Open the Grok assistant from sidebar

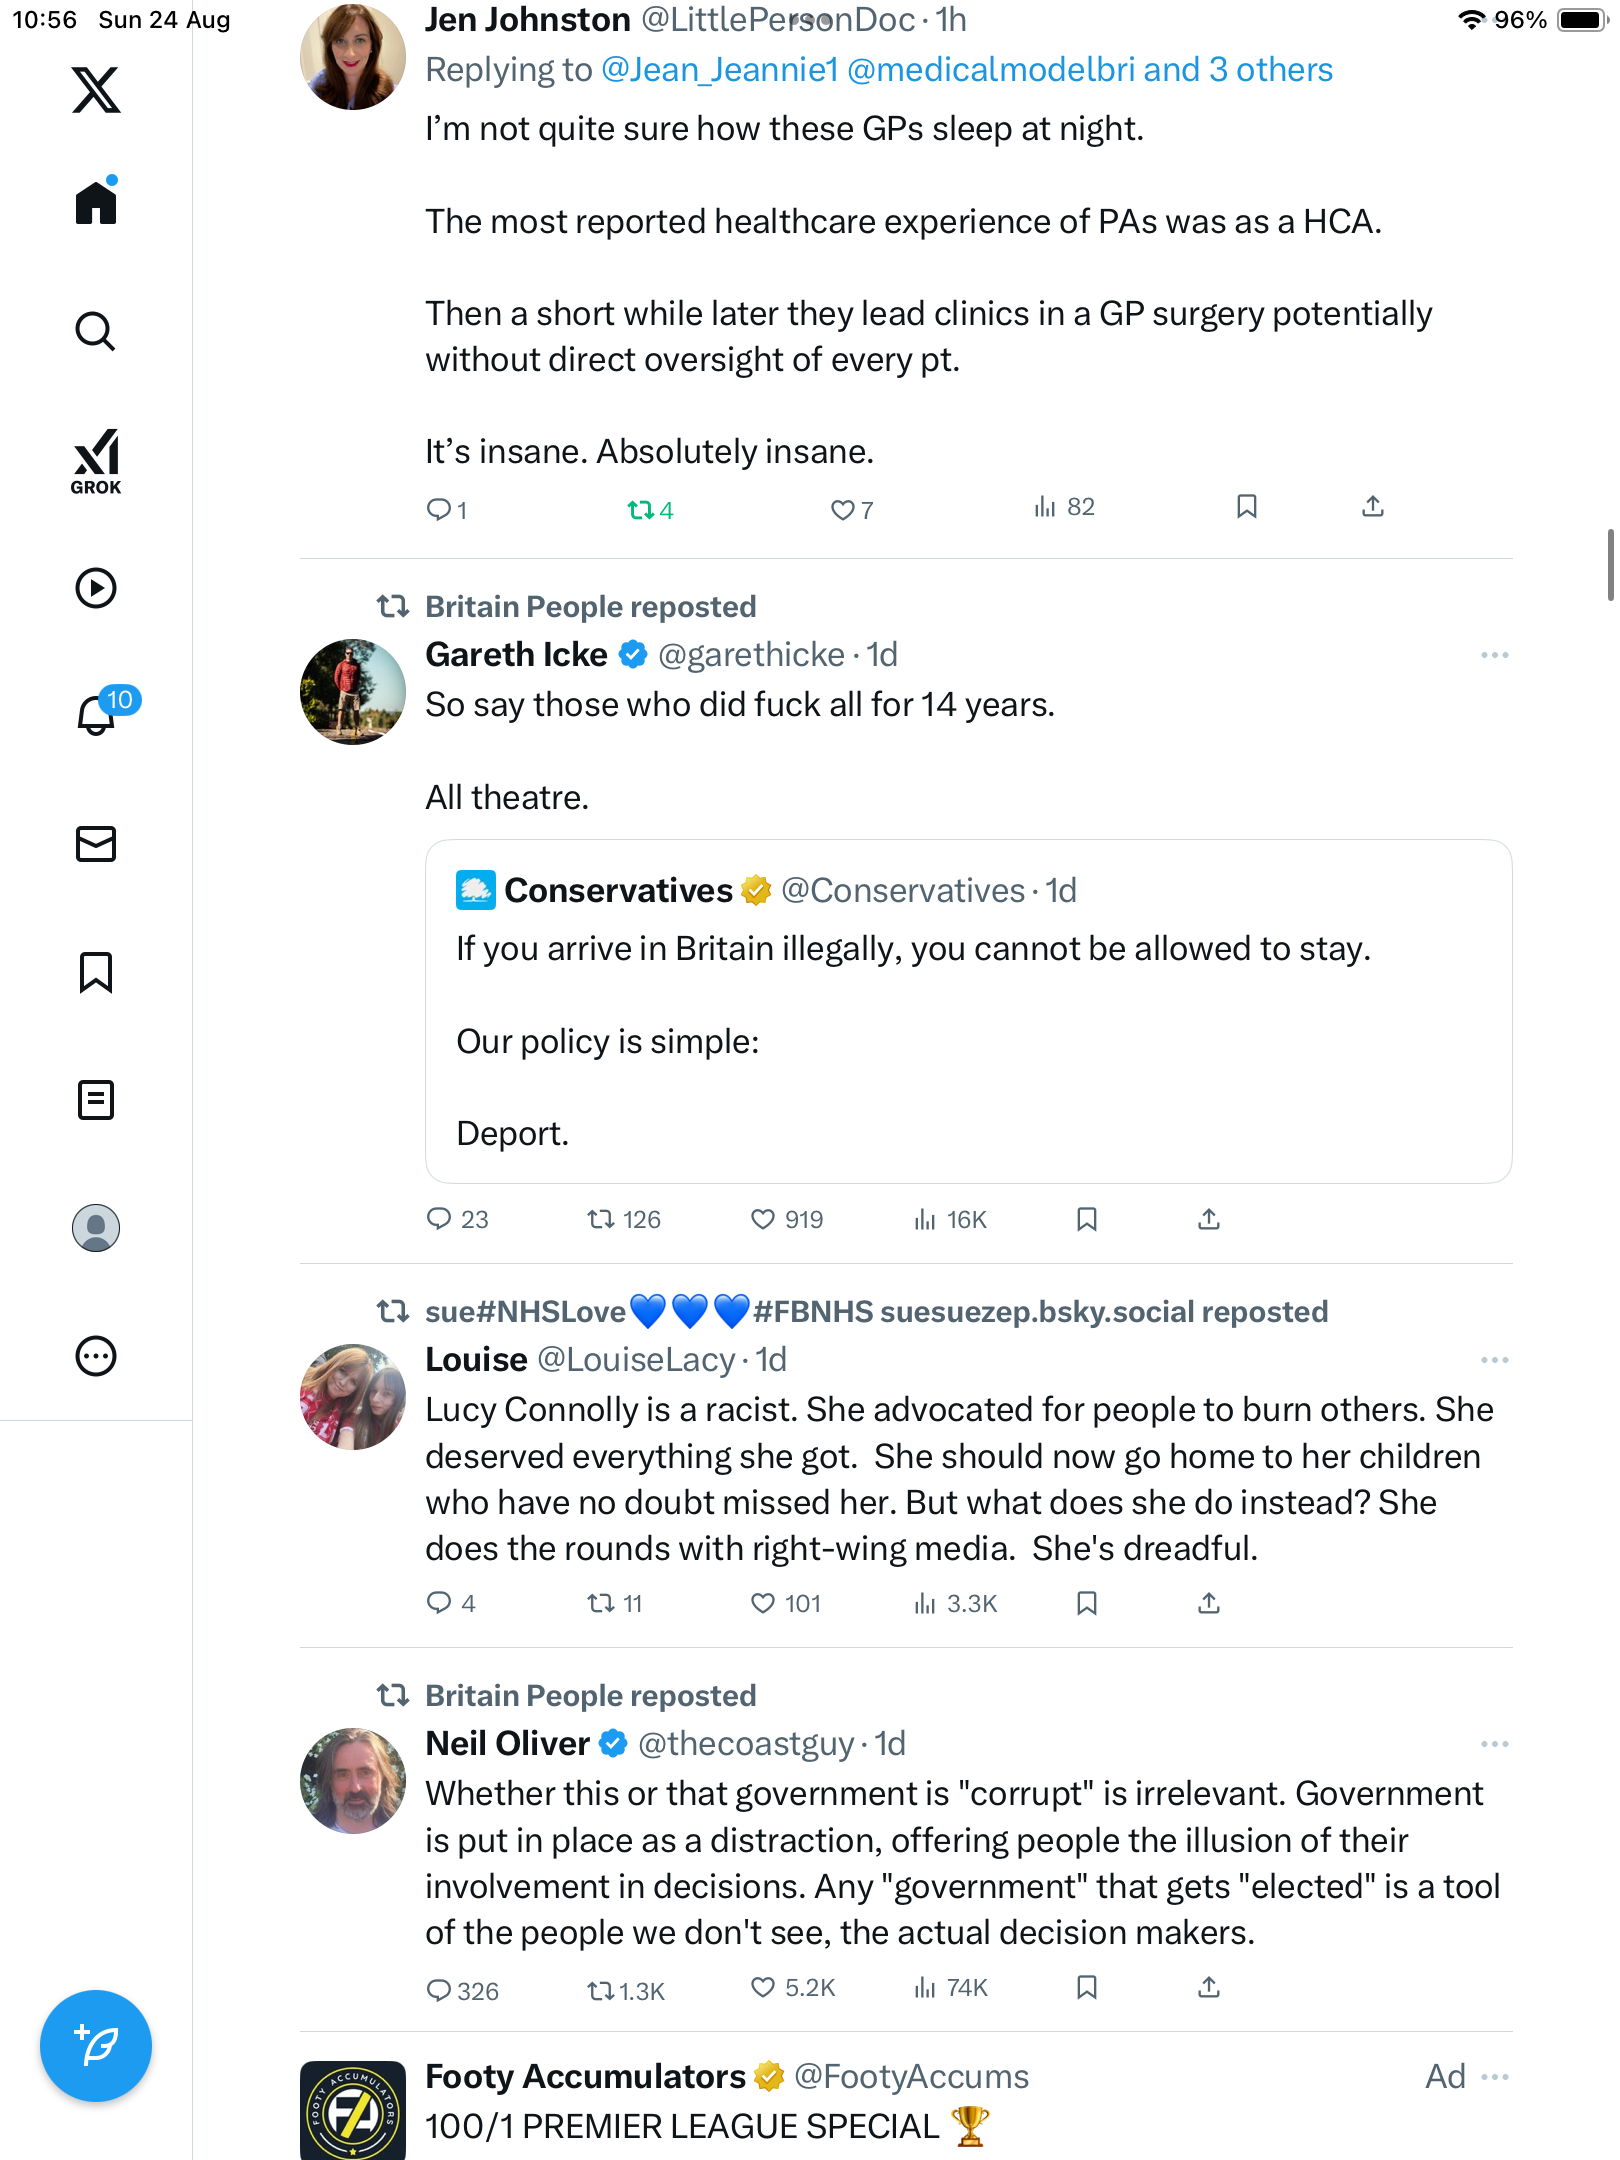[x=96, y=462]
